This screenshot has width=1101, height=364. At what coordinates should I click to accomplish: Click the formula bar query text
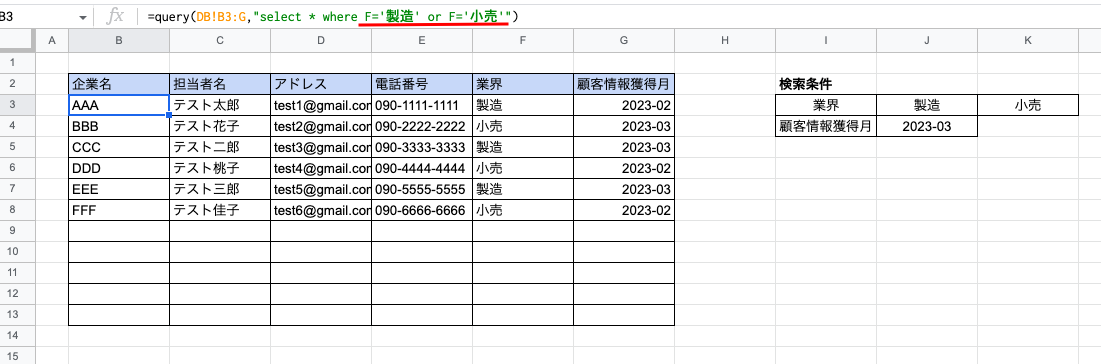pos(333,16)
